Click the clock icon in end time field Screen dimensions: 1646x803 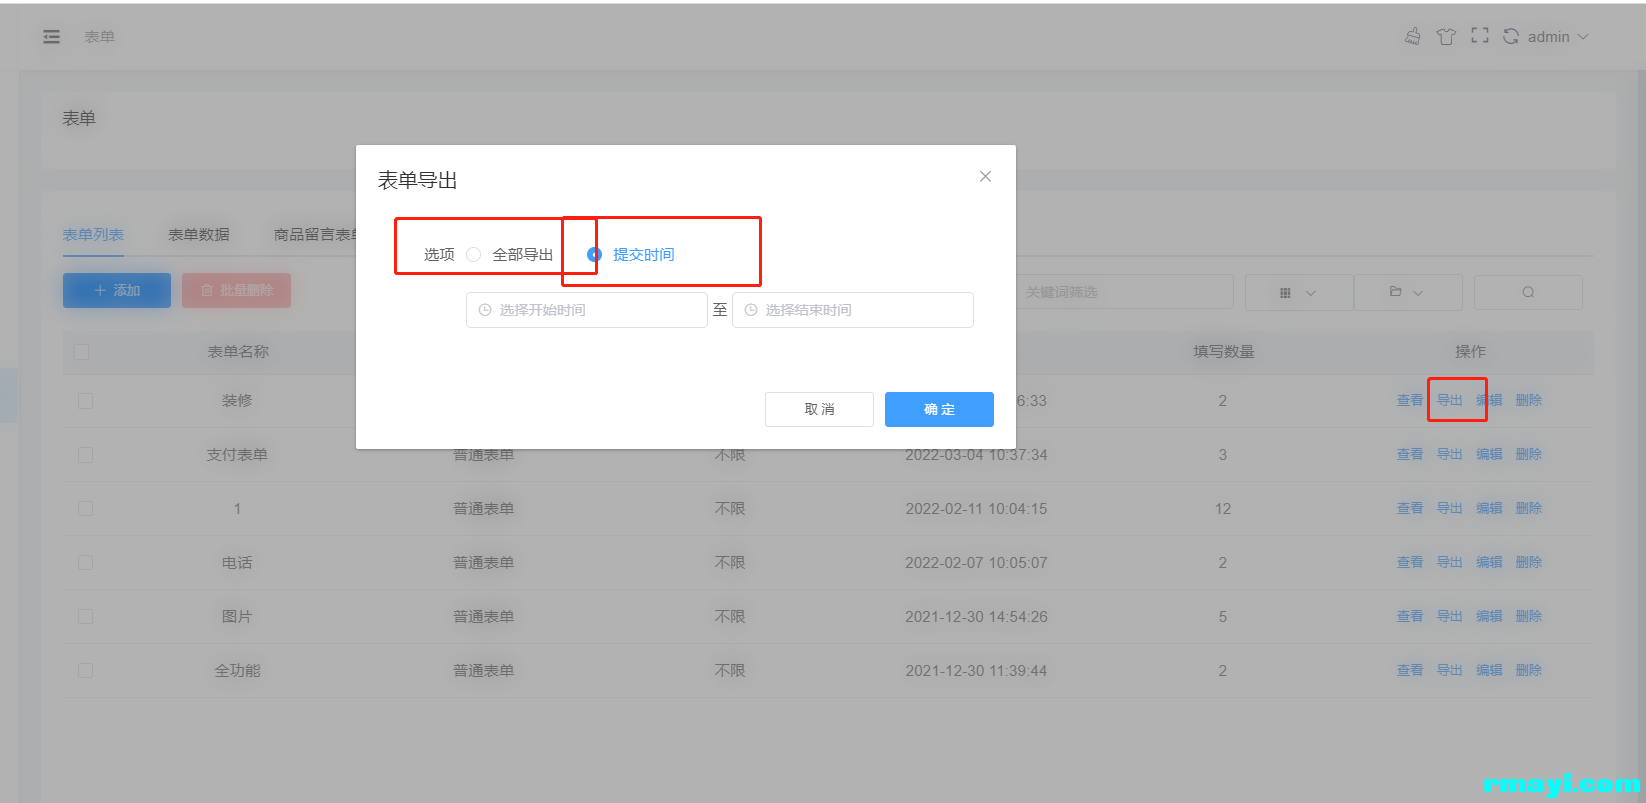pyautogui.click(x=751, y=310)
